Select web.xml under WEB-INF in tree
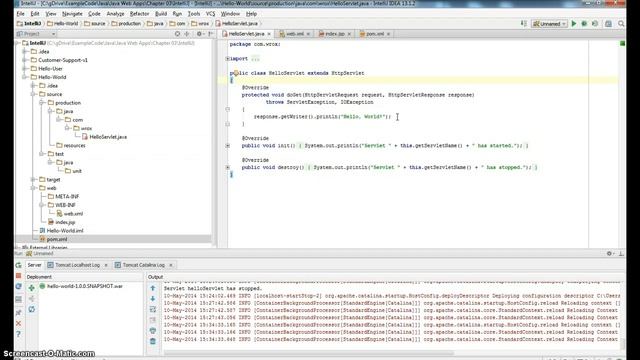This screenshot has height=360, width=640. [73, 214]
